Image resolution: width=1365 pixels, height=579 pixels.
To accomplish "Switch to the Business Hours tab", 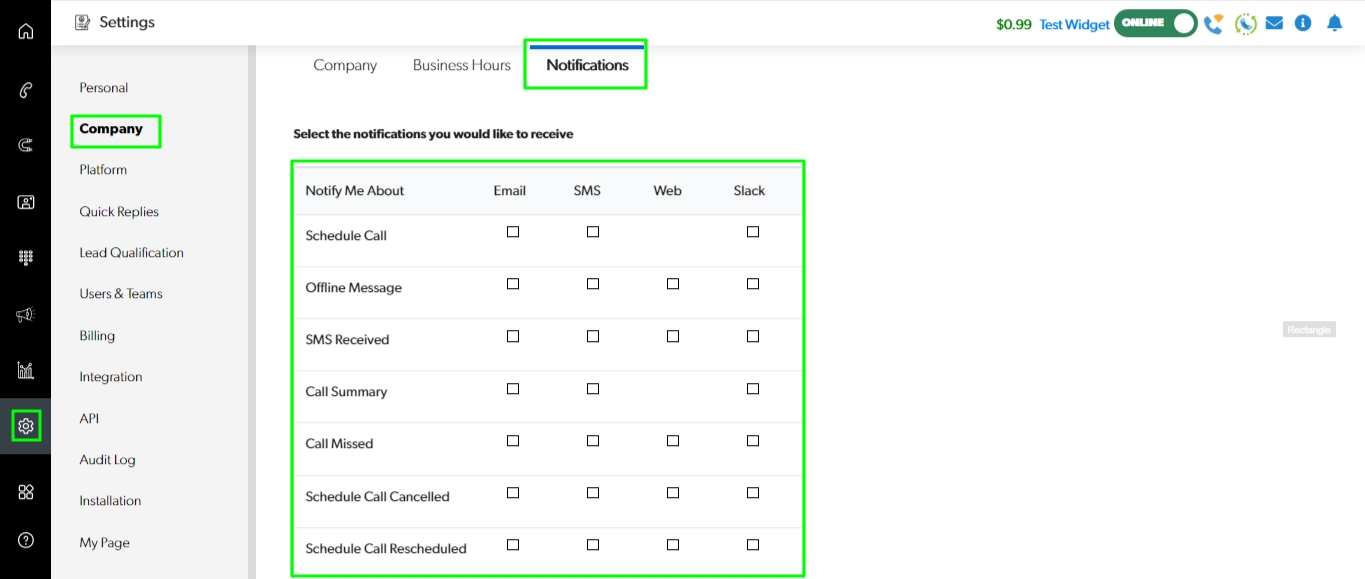I will click(461, 65).
